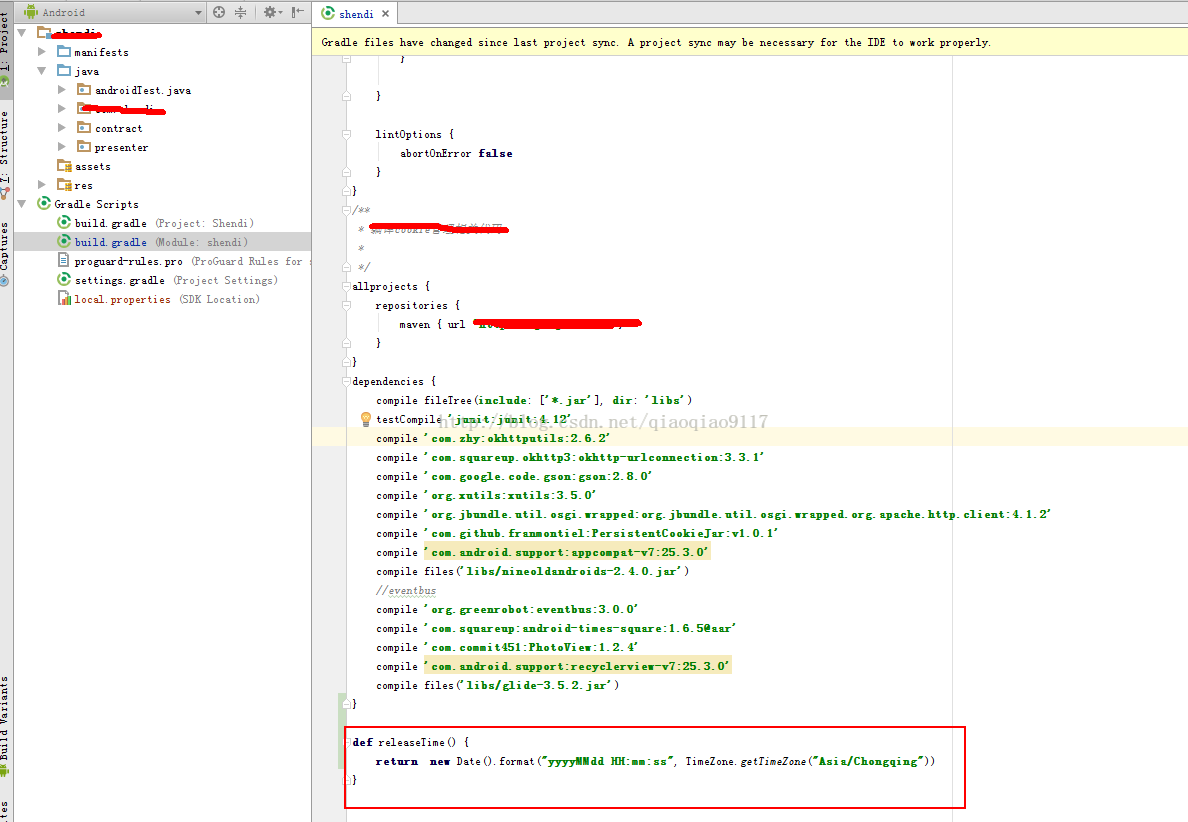Select the contract package
The image size is (1188, 822).
pyautogui.click(x=110, y=128)
